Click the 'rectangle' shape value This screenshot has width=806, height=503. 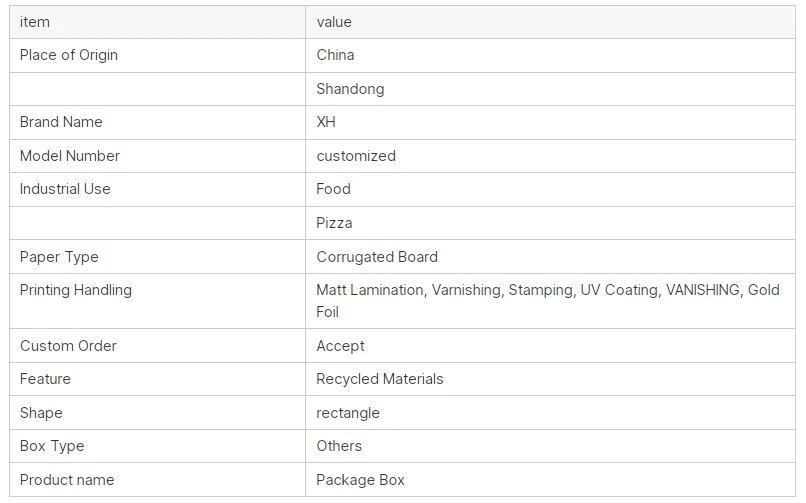348,413
